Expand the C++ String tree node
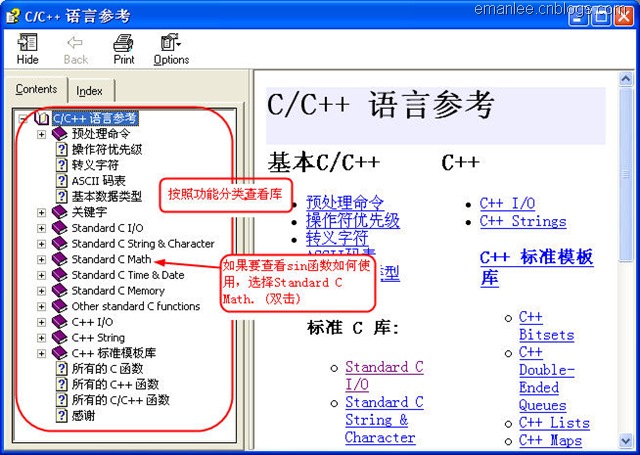 (41, 338)
